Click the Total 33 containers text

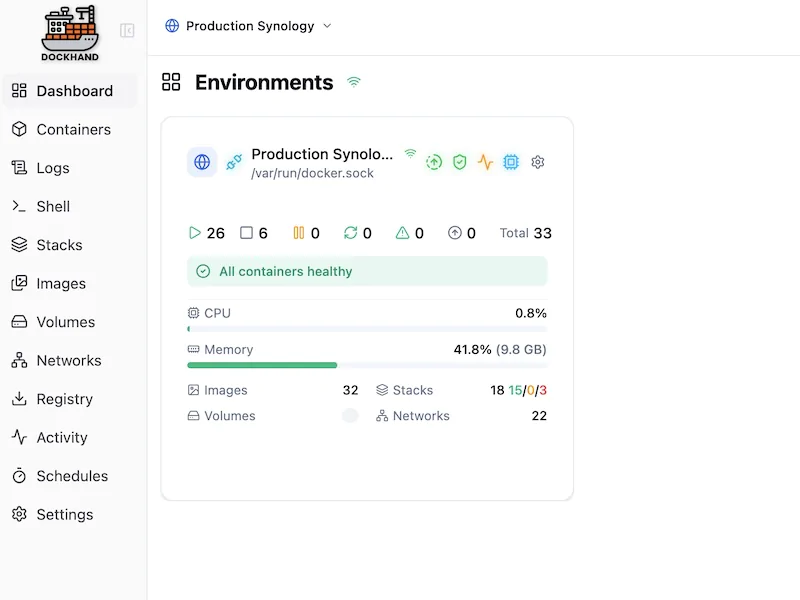tap(526, 233)
